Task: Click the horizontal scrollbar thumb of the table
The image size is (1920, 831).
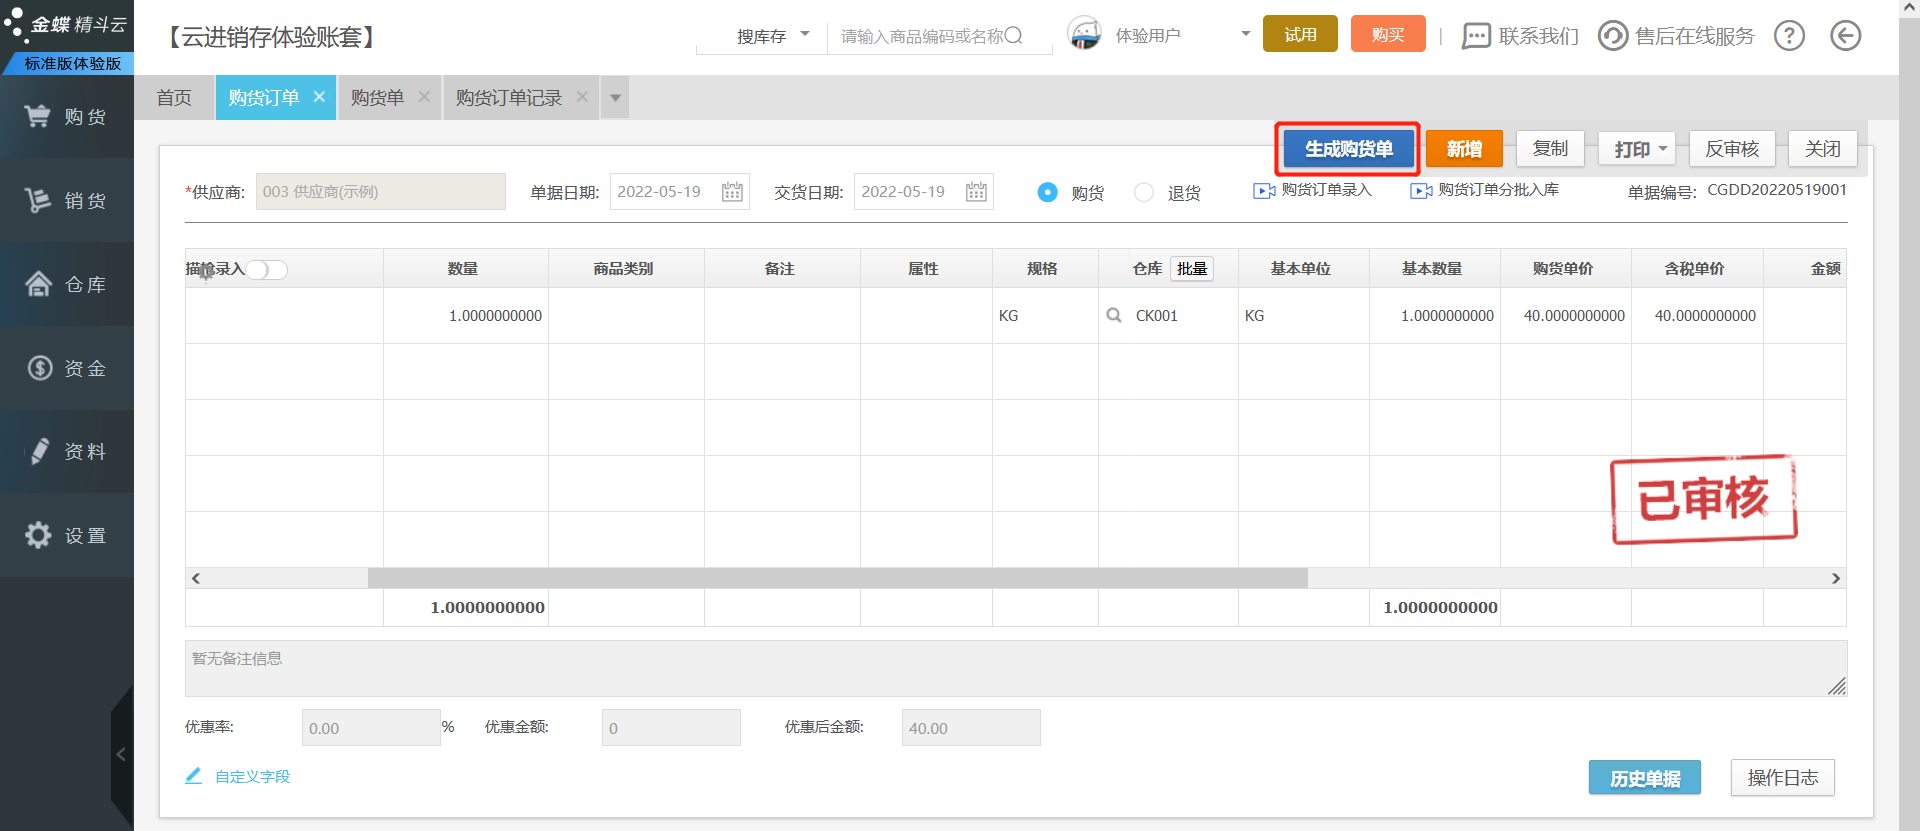Action: [x=838, y=578]
